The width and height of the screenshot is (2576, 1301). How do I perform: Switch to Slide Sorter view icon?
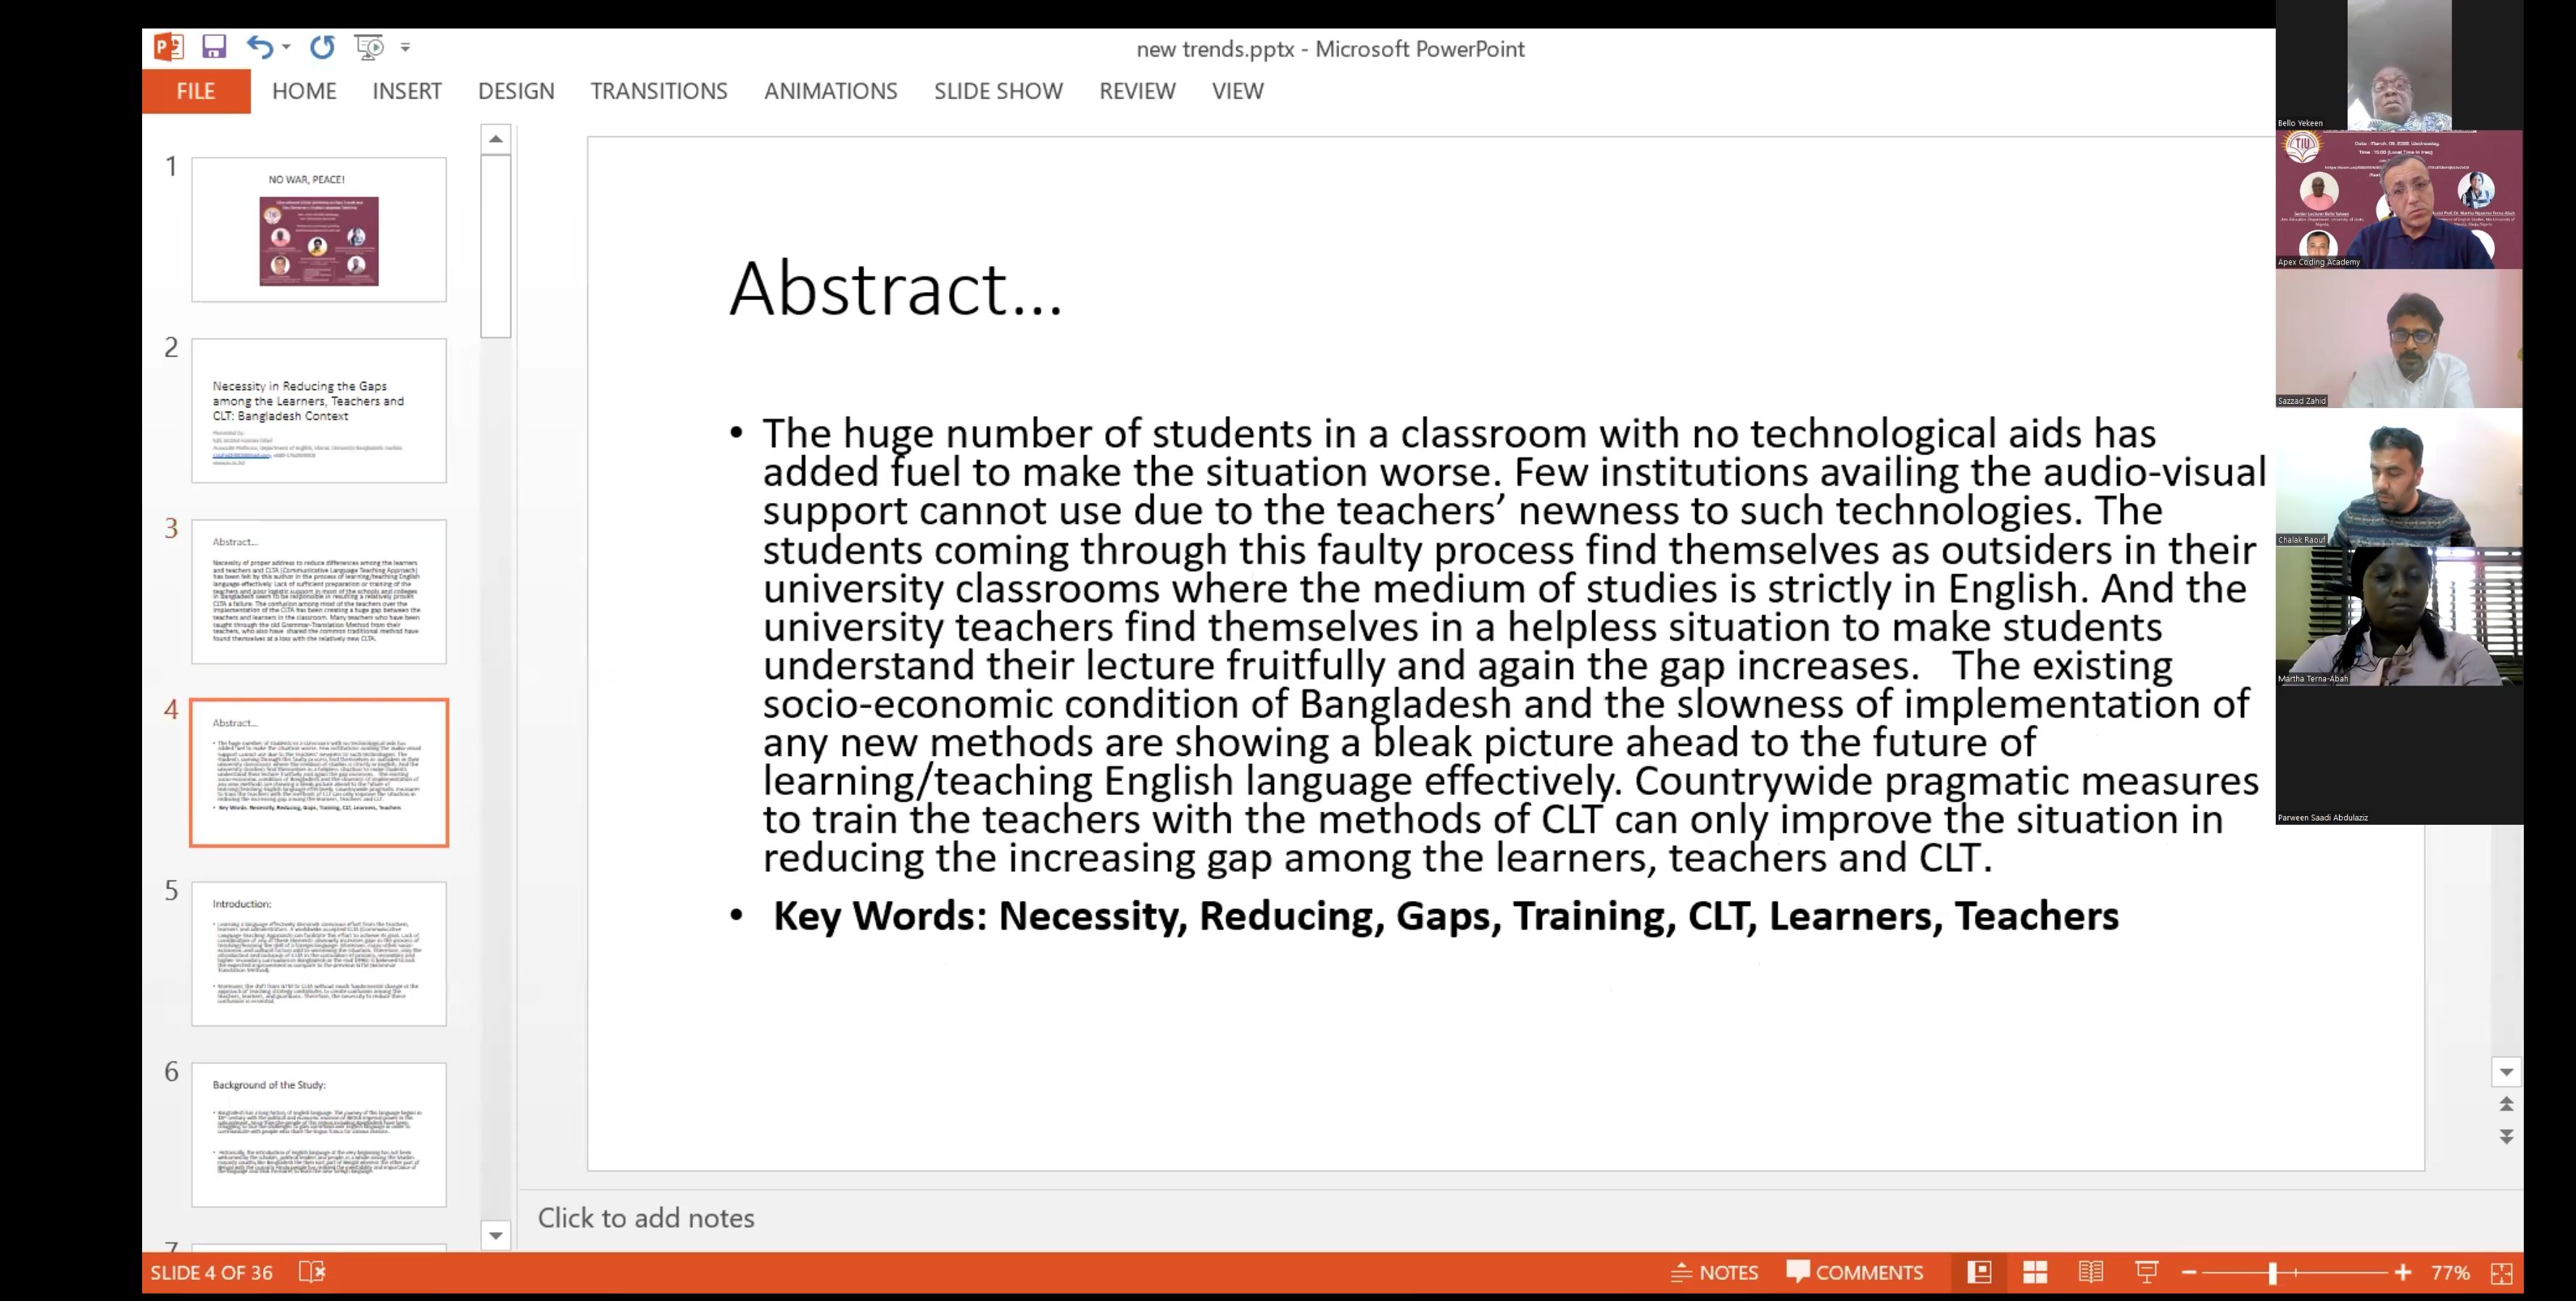pyautogui.click(x=2034, y=1272)
